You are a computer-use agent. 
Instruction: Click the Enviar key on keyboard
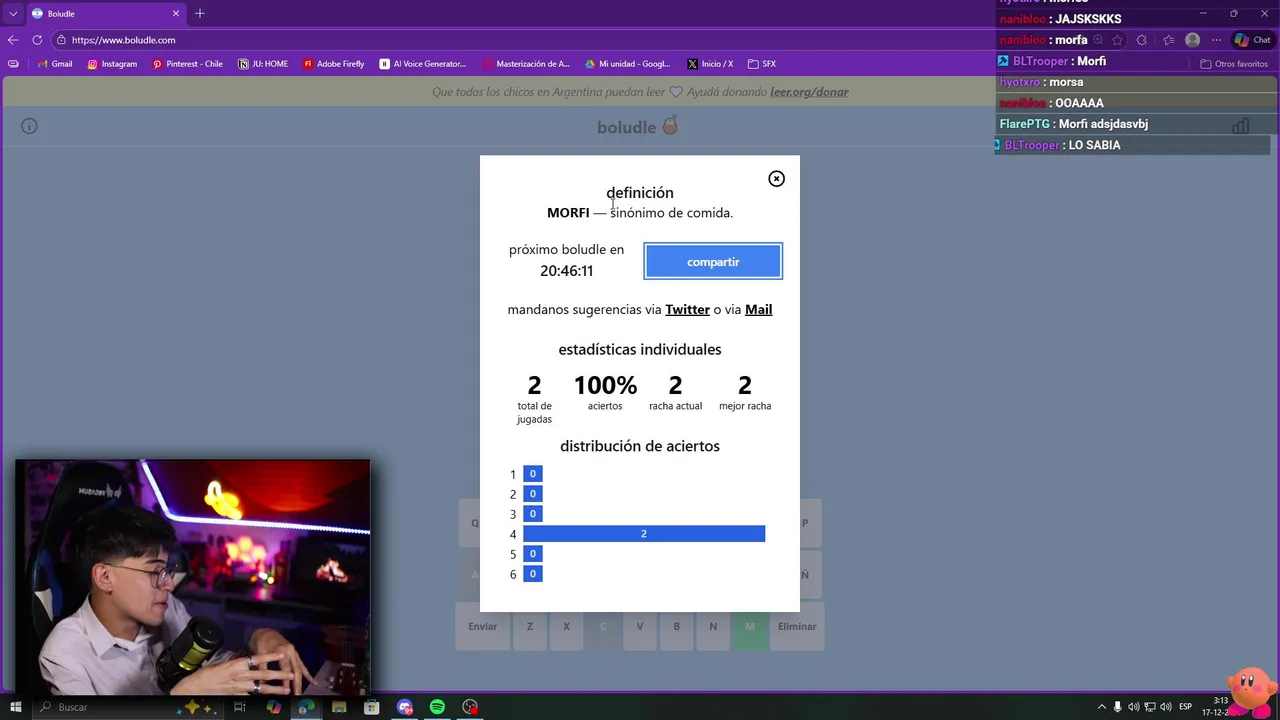coord(482,627)
